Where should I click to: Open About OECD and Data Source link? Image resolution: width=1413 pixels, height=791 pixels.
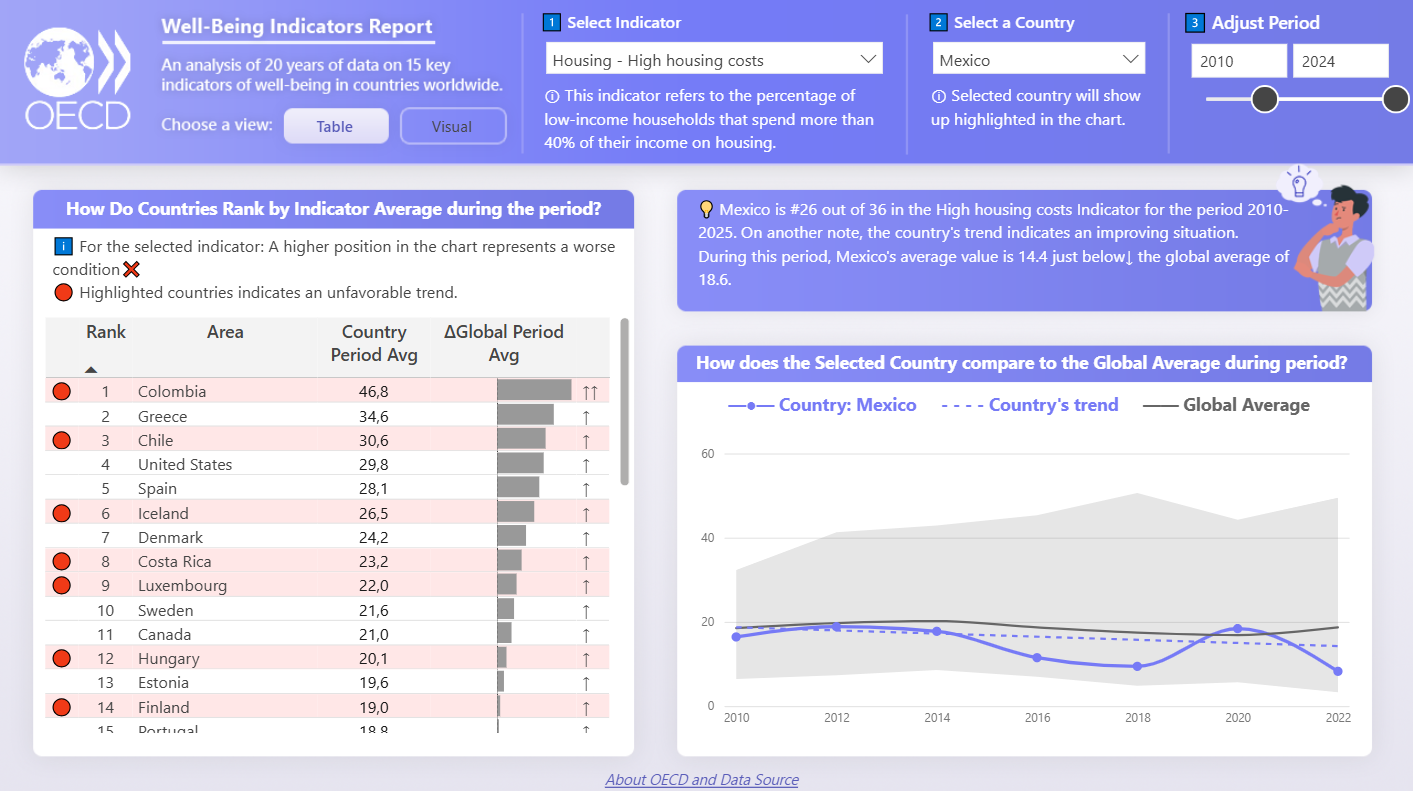pyautogui.click(x=702, y=779)
